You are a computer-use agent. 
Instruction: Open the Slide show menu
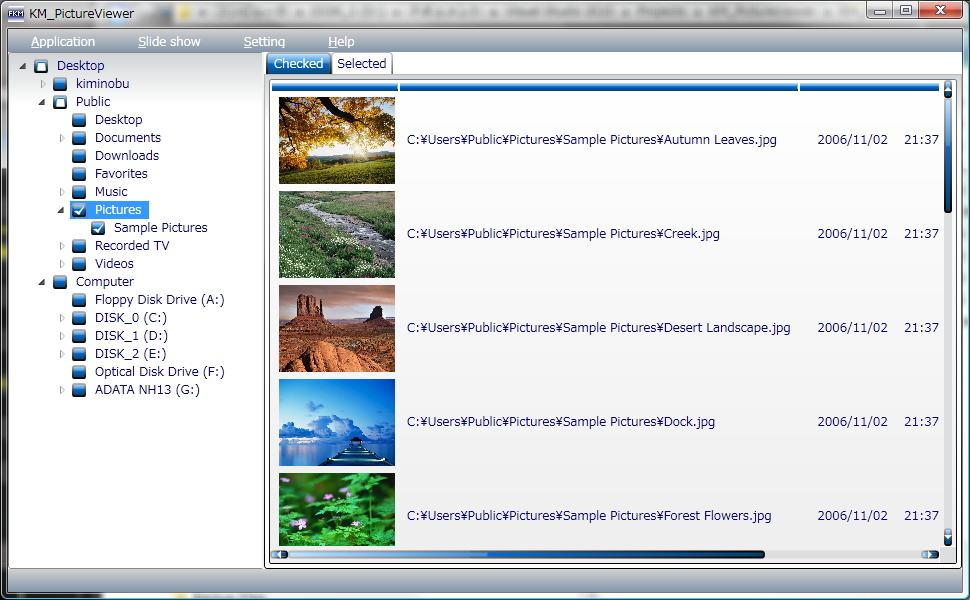click(x=169, y=42)
